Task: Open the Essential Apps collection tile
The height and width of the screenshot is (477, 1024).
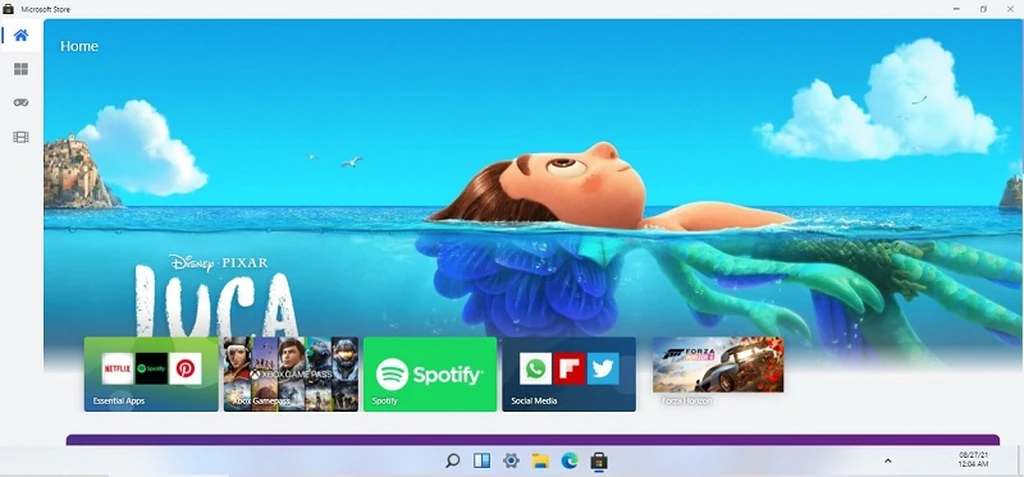Action: pos(152,374)
